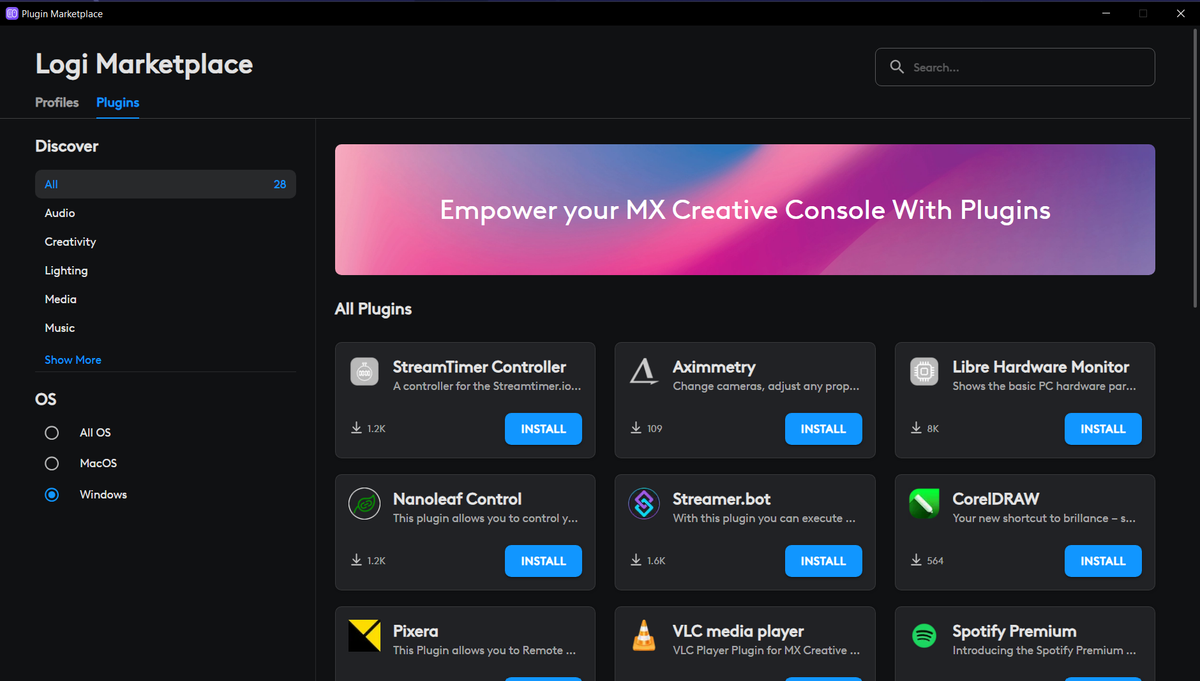Switch to the Plugins tab
This screenshot has height=681, width=1200.
pos(117,102)
